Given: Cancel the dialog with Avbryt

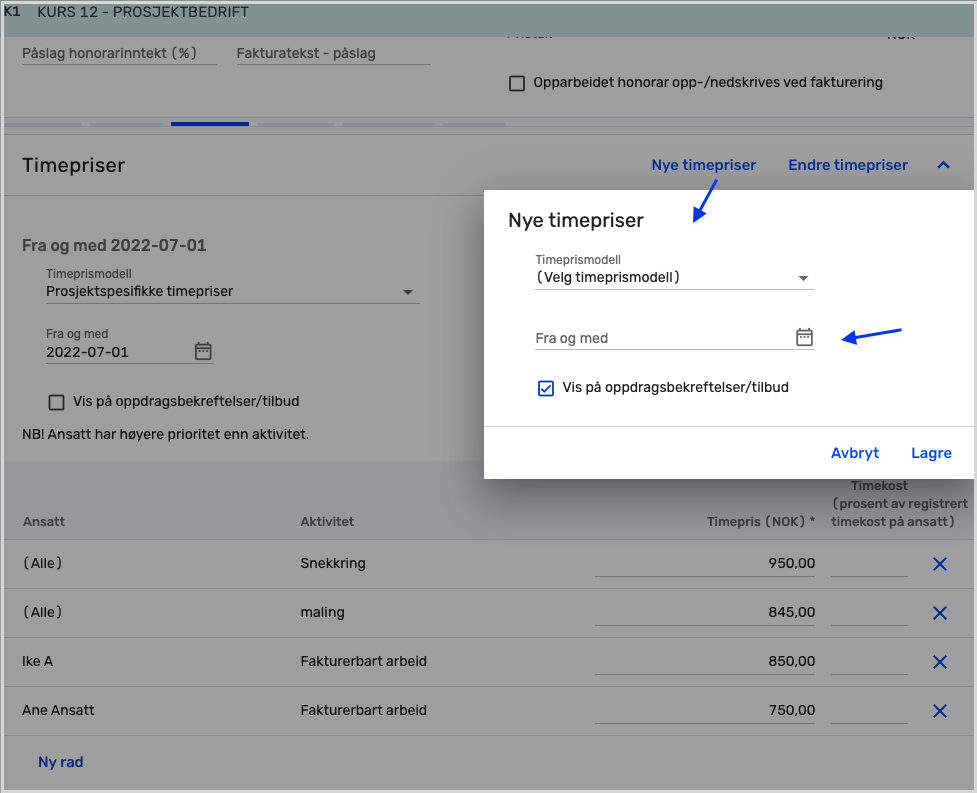Looking at the screenshot, I should point(855,453).
